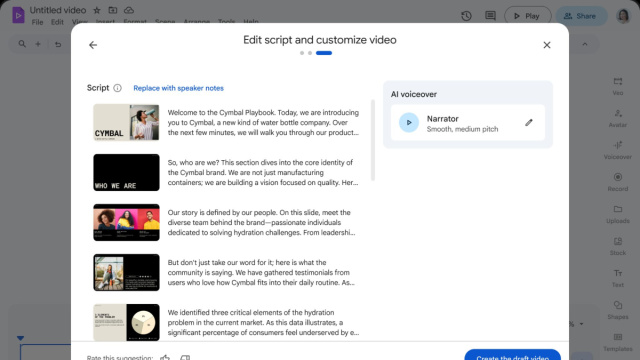Play Narrator voice preview
Image resolution: width=640 pixels, height=360 pixels.
pyautogui.click(x=409, y=122)
